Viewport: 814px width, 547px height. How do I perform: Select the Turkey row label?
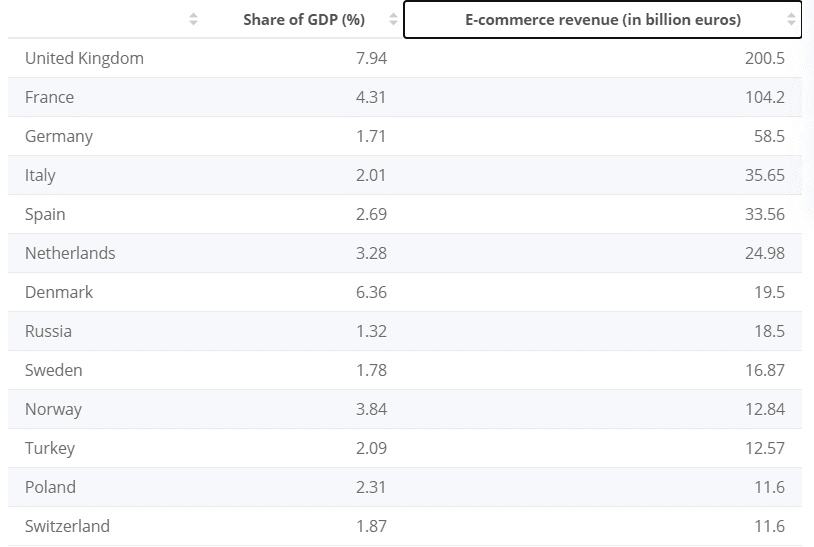coord(50,448)
